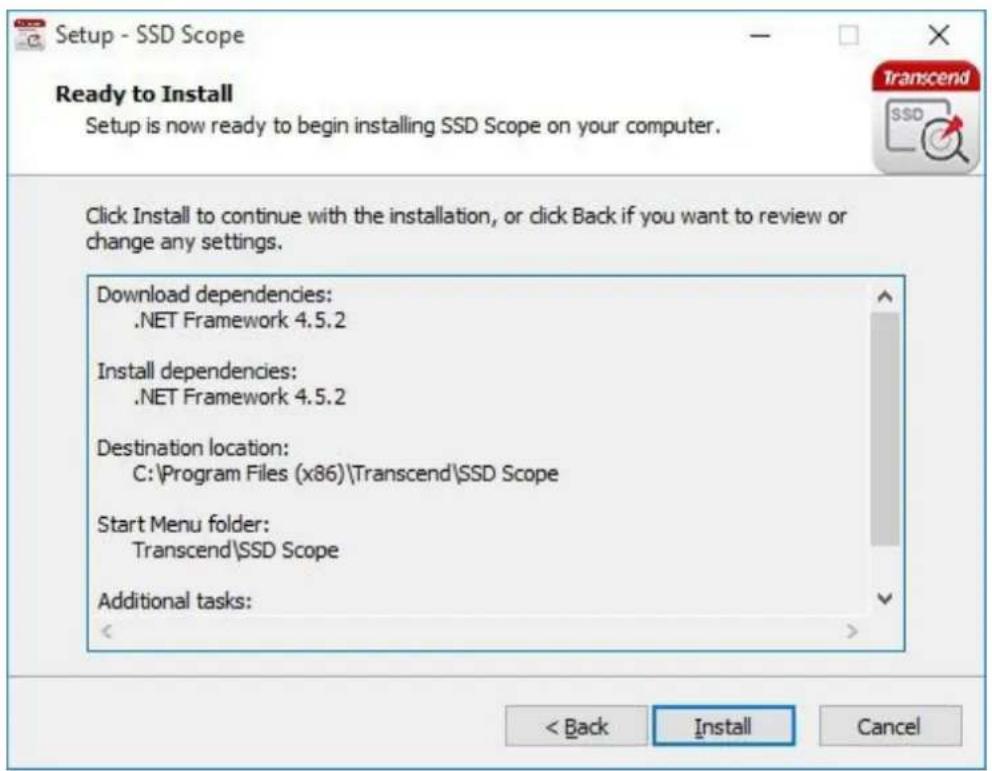Click the Download dependencies line
This screenshot has width=992, height=771.
click(x=214, y=295)
